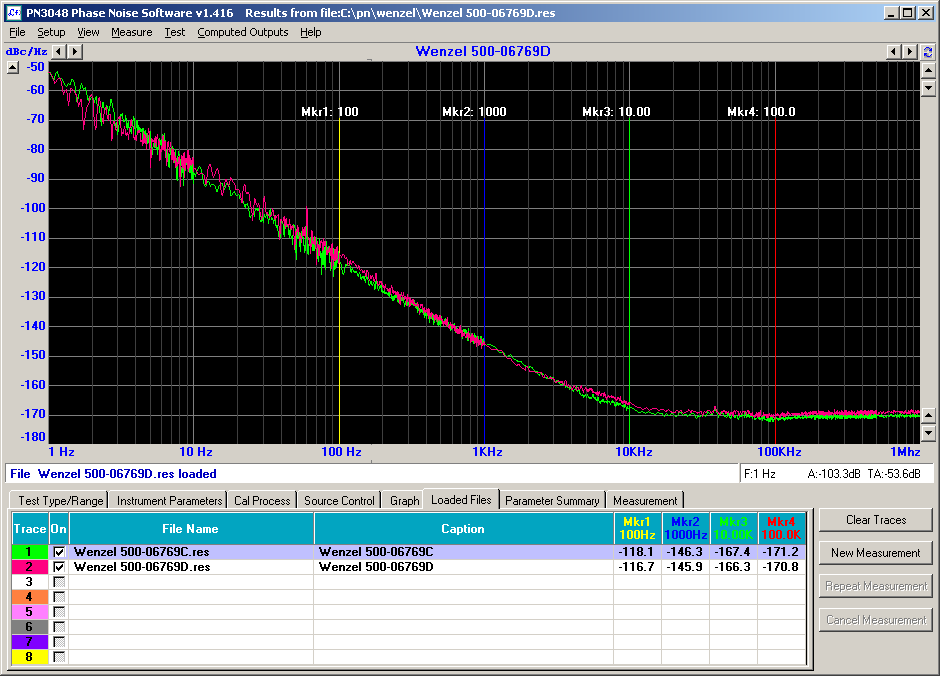Click the caption cell Wenzel 500-06769D in the table

[x=463, y=567]
